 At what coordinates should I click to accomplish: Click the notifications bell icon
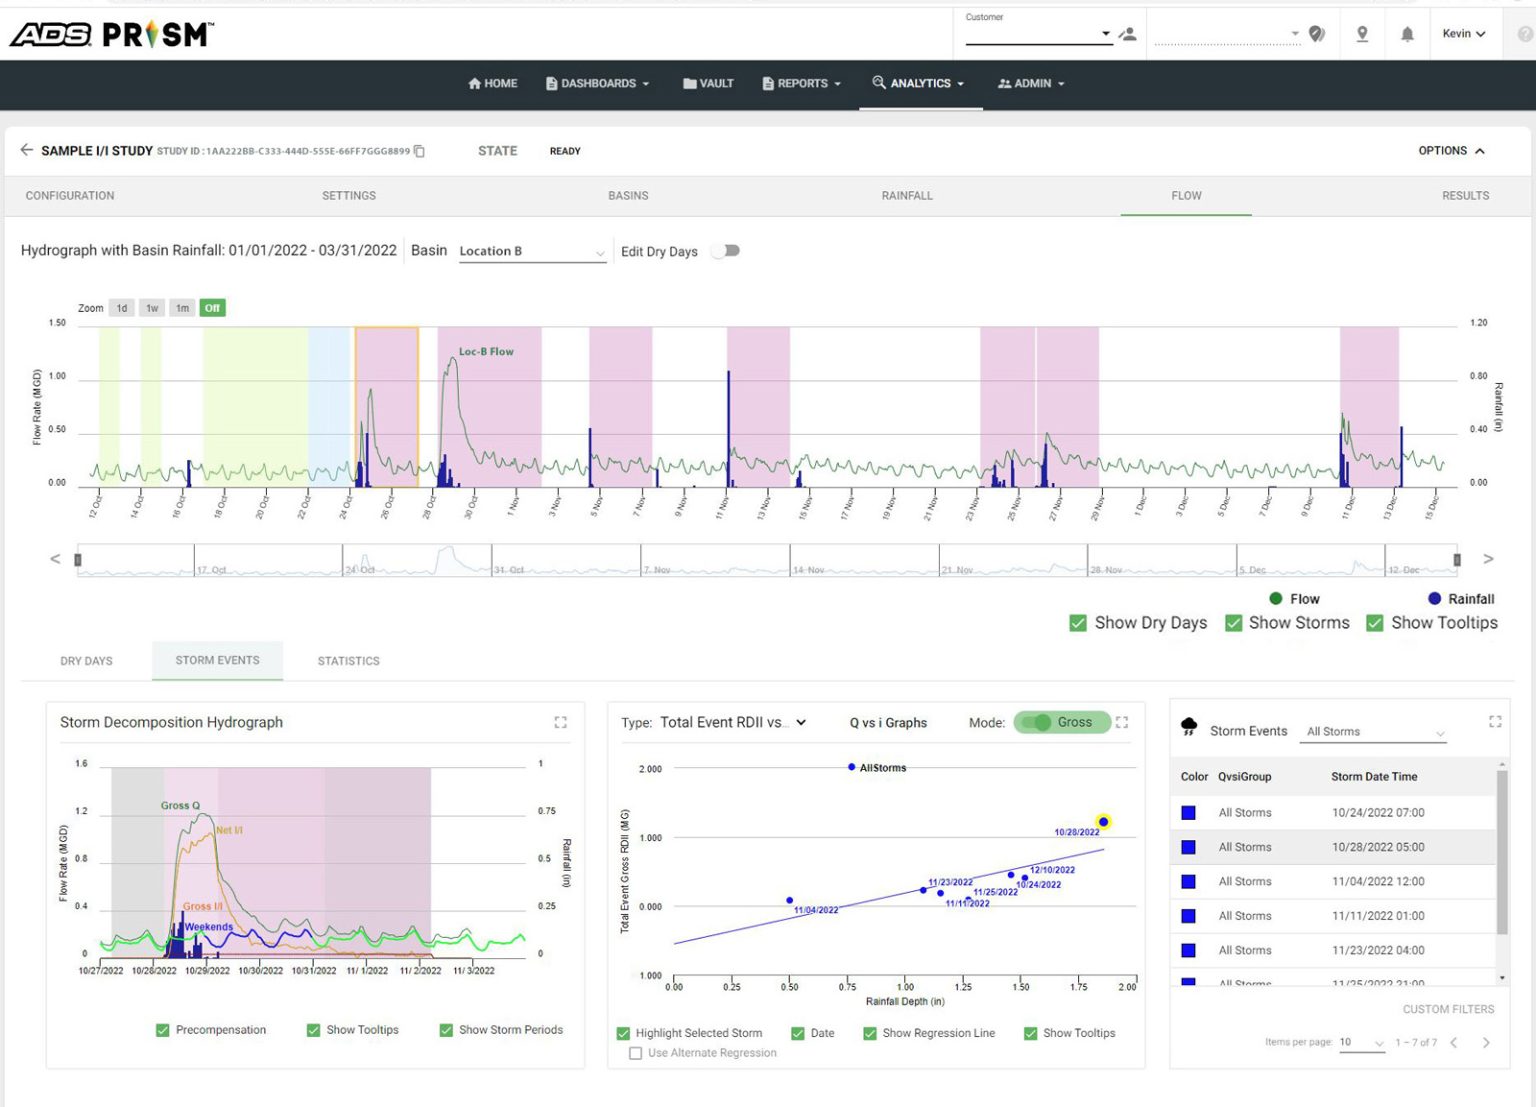pos(1408,33)
